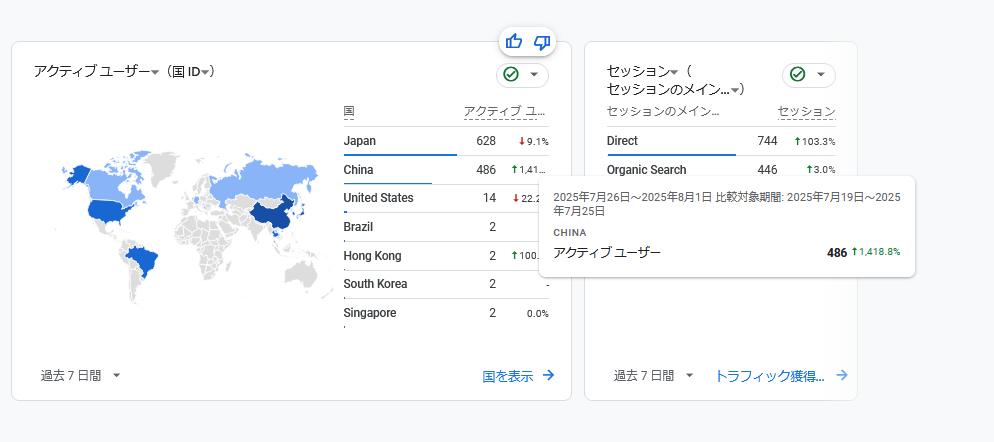Click the セッションのメイン... column header in table
The image size is (994, 442).
662,112
